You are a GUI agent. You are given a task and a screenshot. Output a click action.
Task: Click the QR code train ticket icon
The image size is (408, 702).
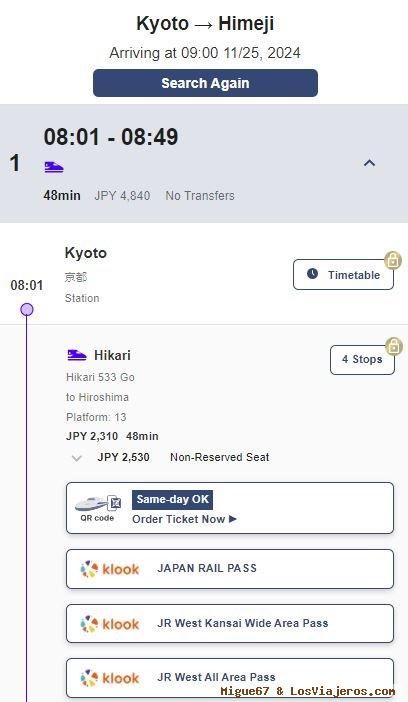[98, 508]
